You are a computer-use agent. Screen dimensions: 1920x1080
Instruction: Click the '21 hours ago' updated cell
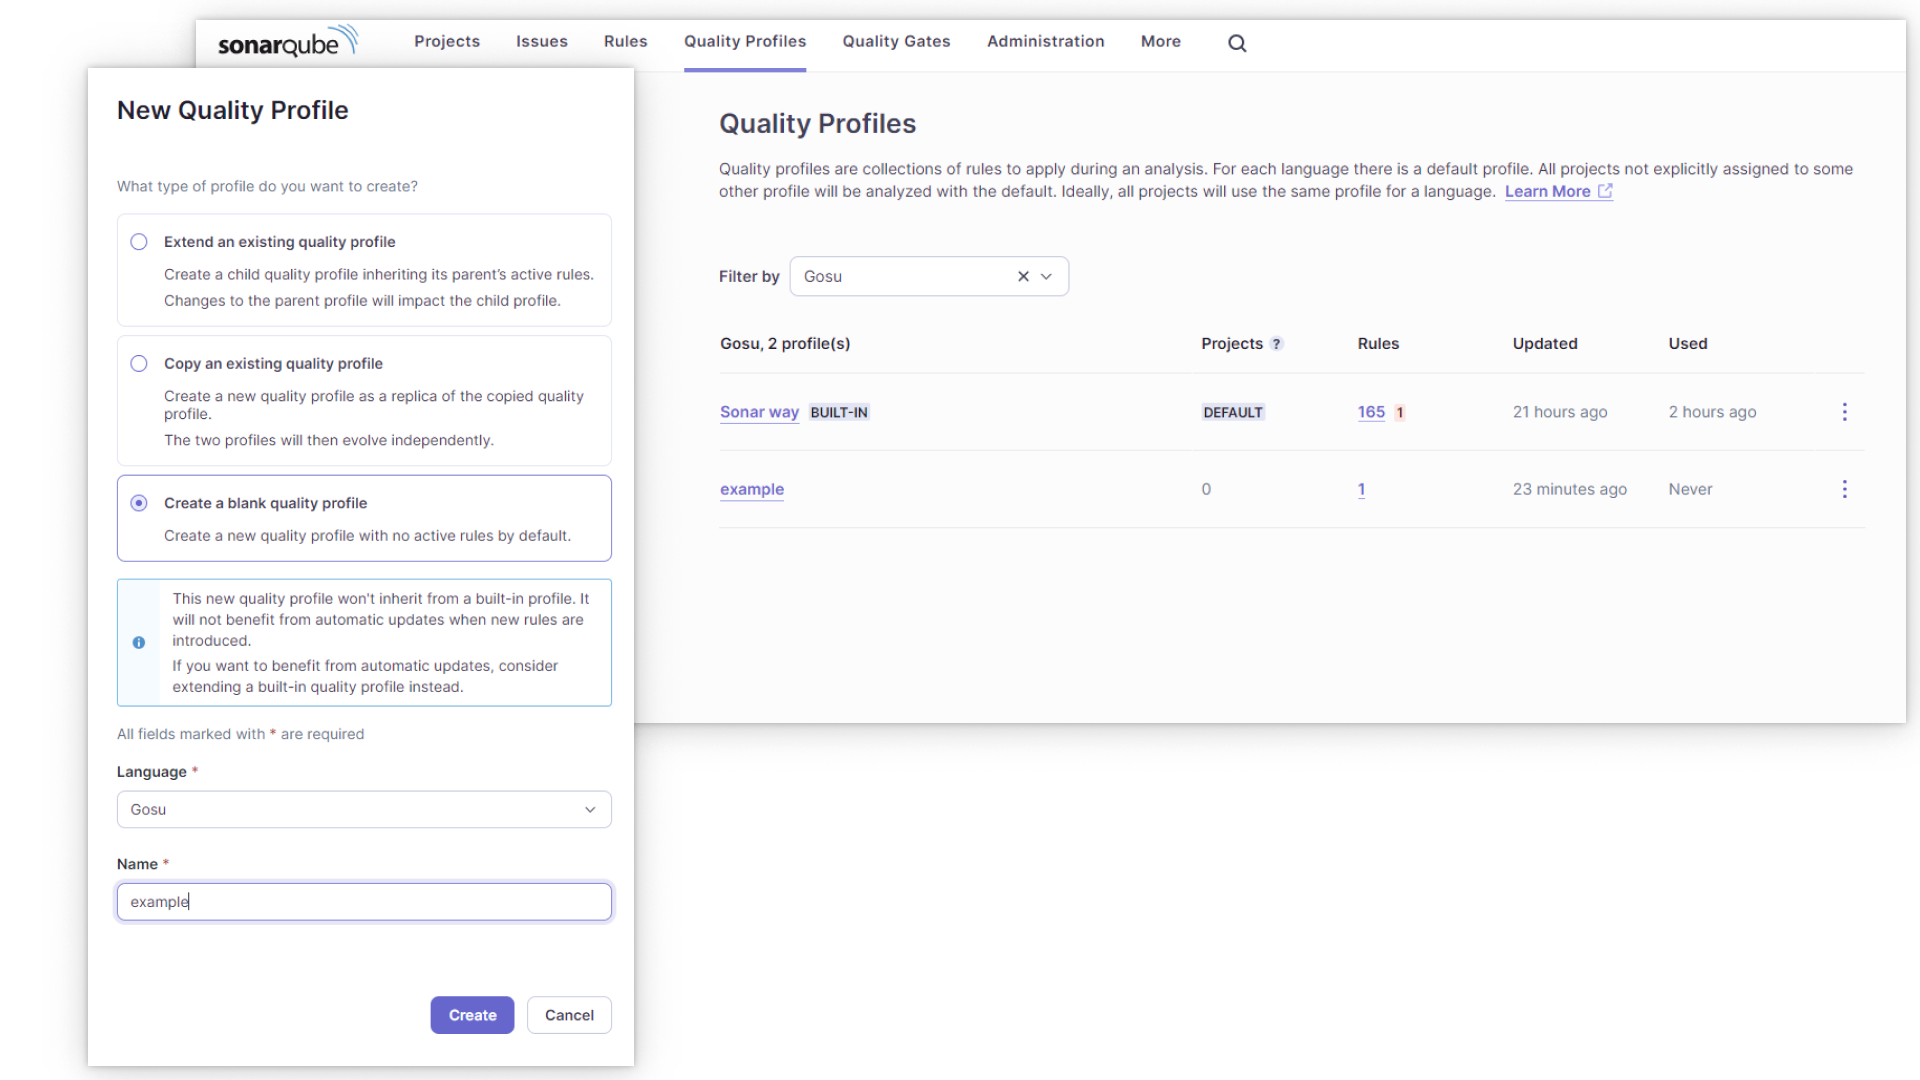tap(1560, 412)
